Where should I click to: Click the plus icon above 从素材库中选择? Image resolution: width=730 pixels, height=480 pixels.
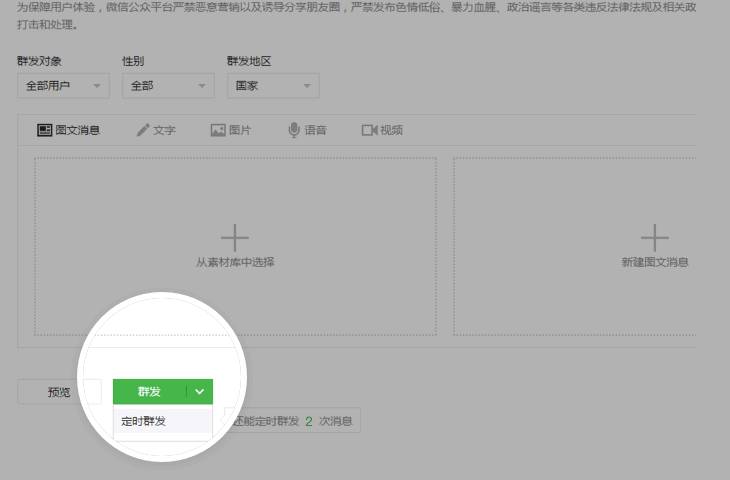(x=235, y=238)
